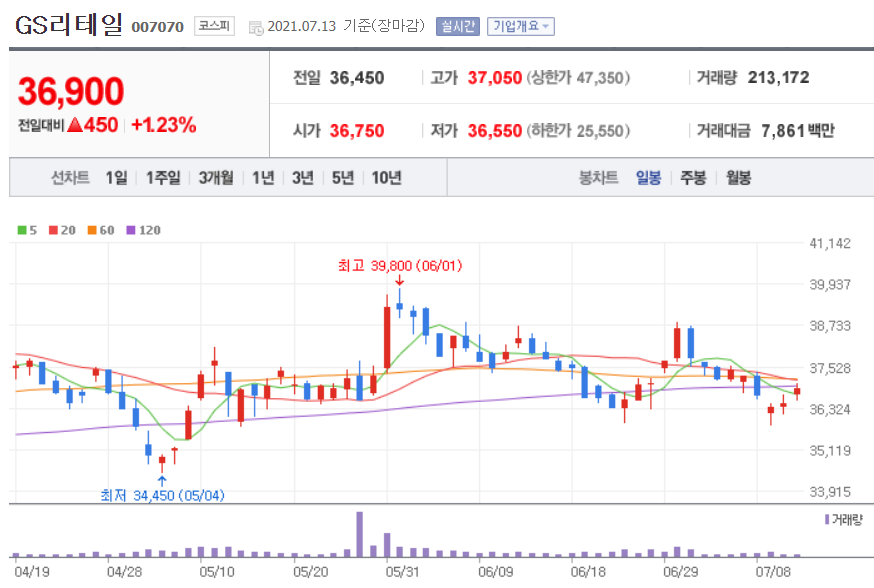
Task: Select the 1주일 line chart tab
Action: pyautogui.click(x=163, y=178)
